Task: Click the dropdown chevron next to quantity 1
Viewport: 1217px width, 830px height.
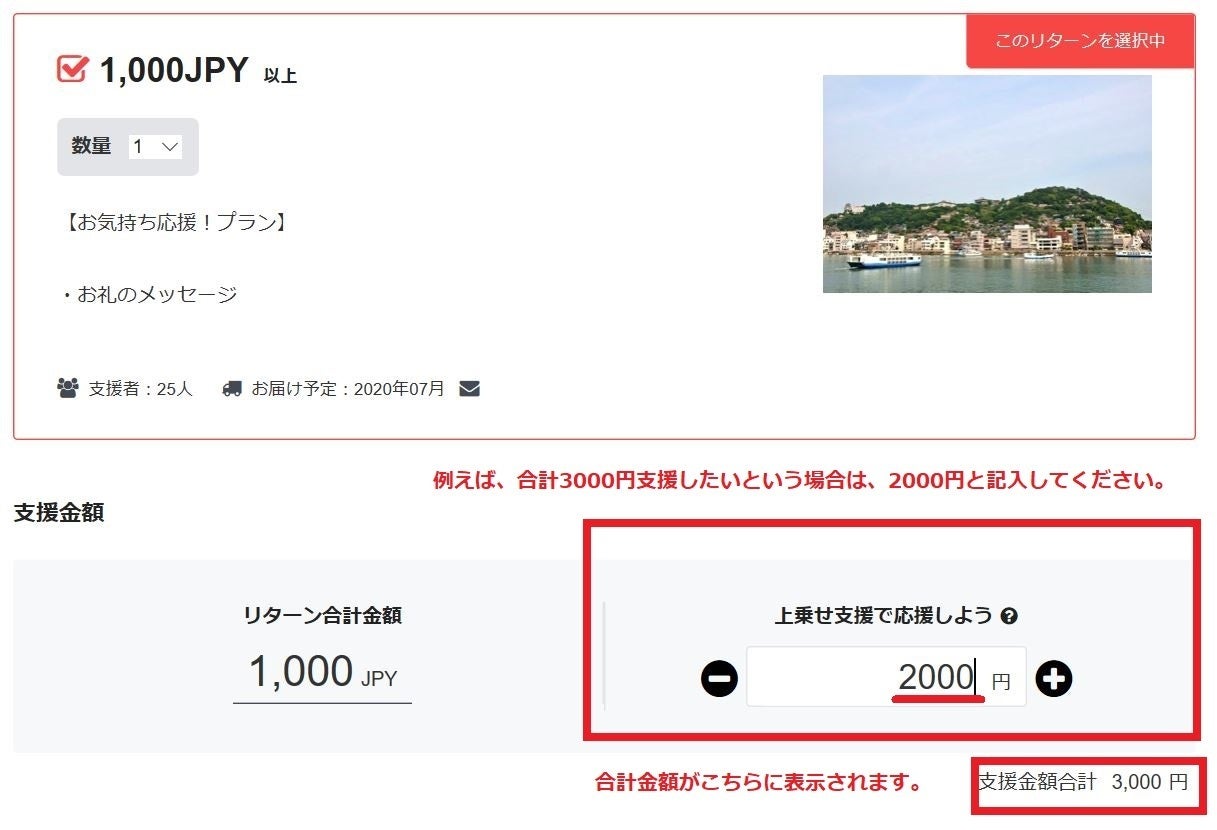Action: (170, 147)
